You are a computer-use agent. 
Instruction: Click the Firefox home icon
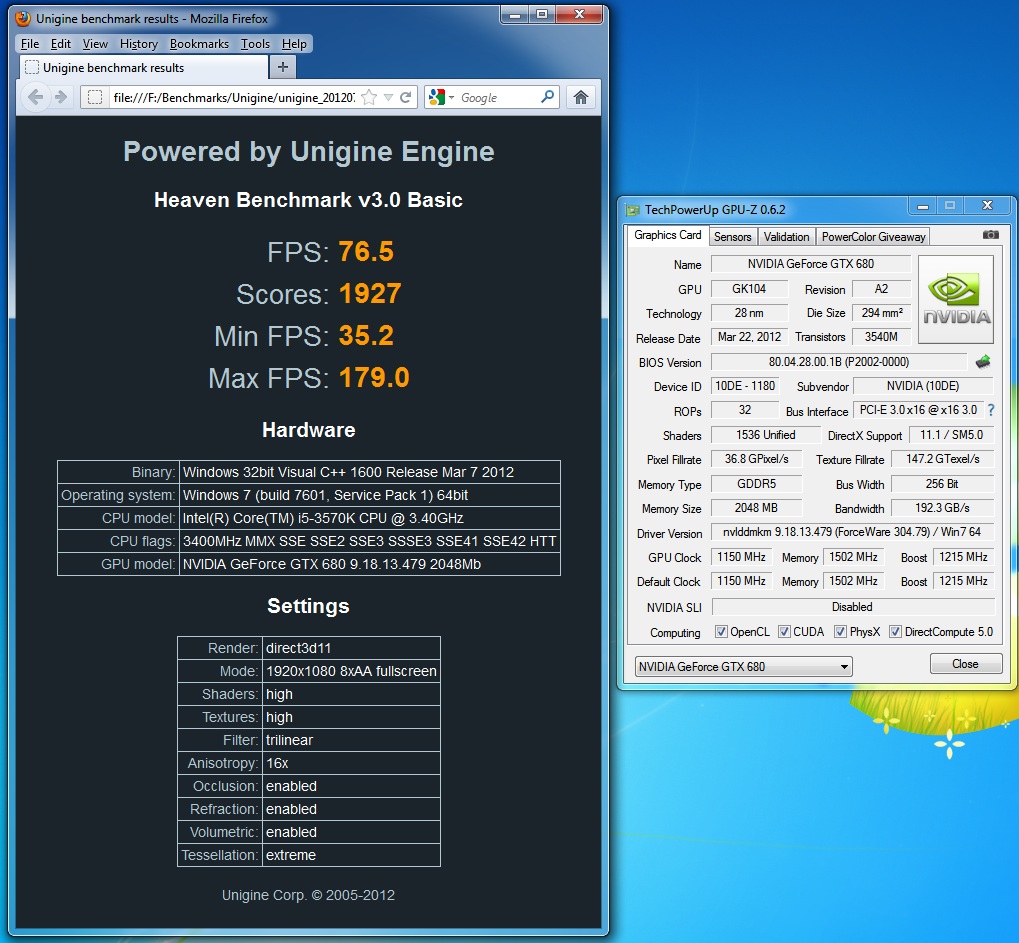coord(580,97)
